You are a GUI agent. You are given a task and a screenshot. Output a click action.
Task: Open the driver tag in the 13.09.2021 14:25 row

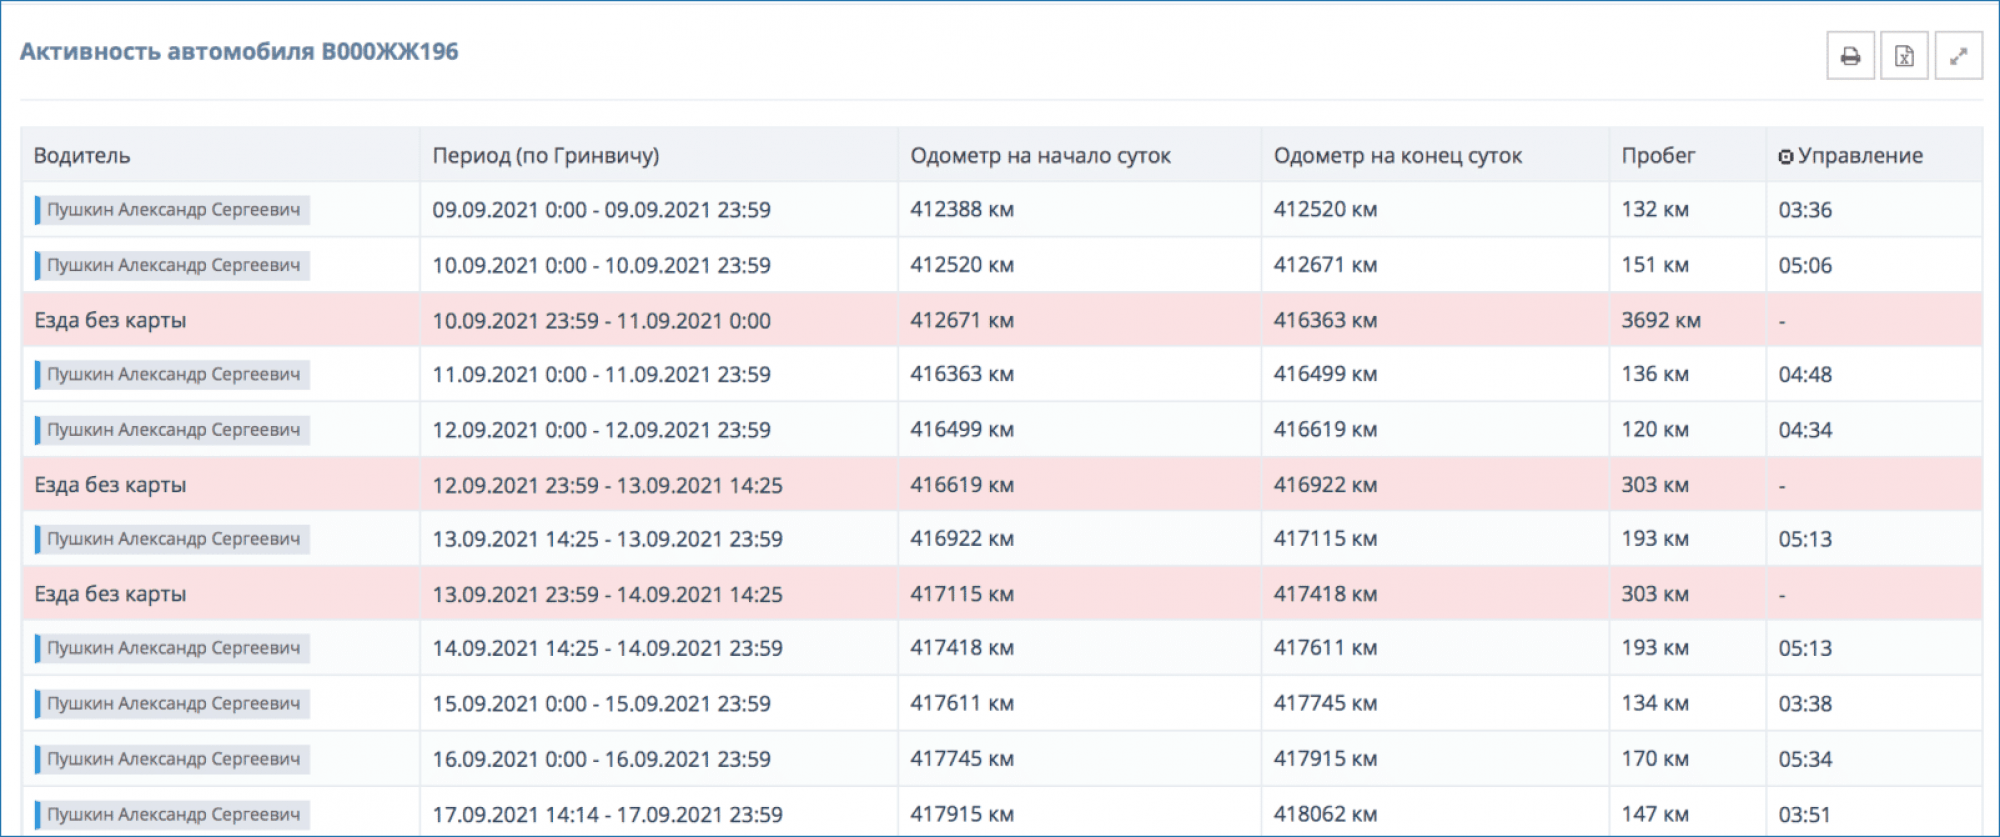click(x=172, y=539)
